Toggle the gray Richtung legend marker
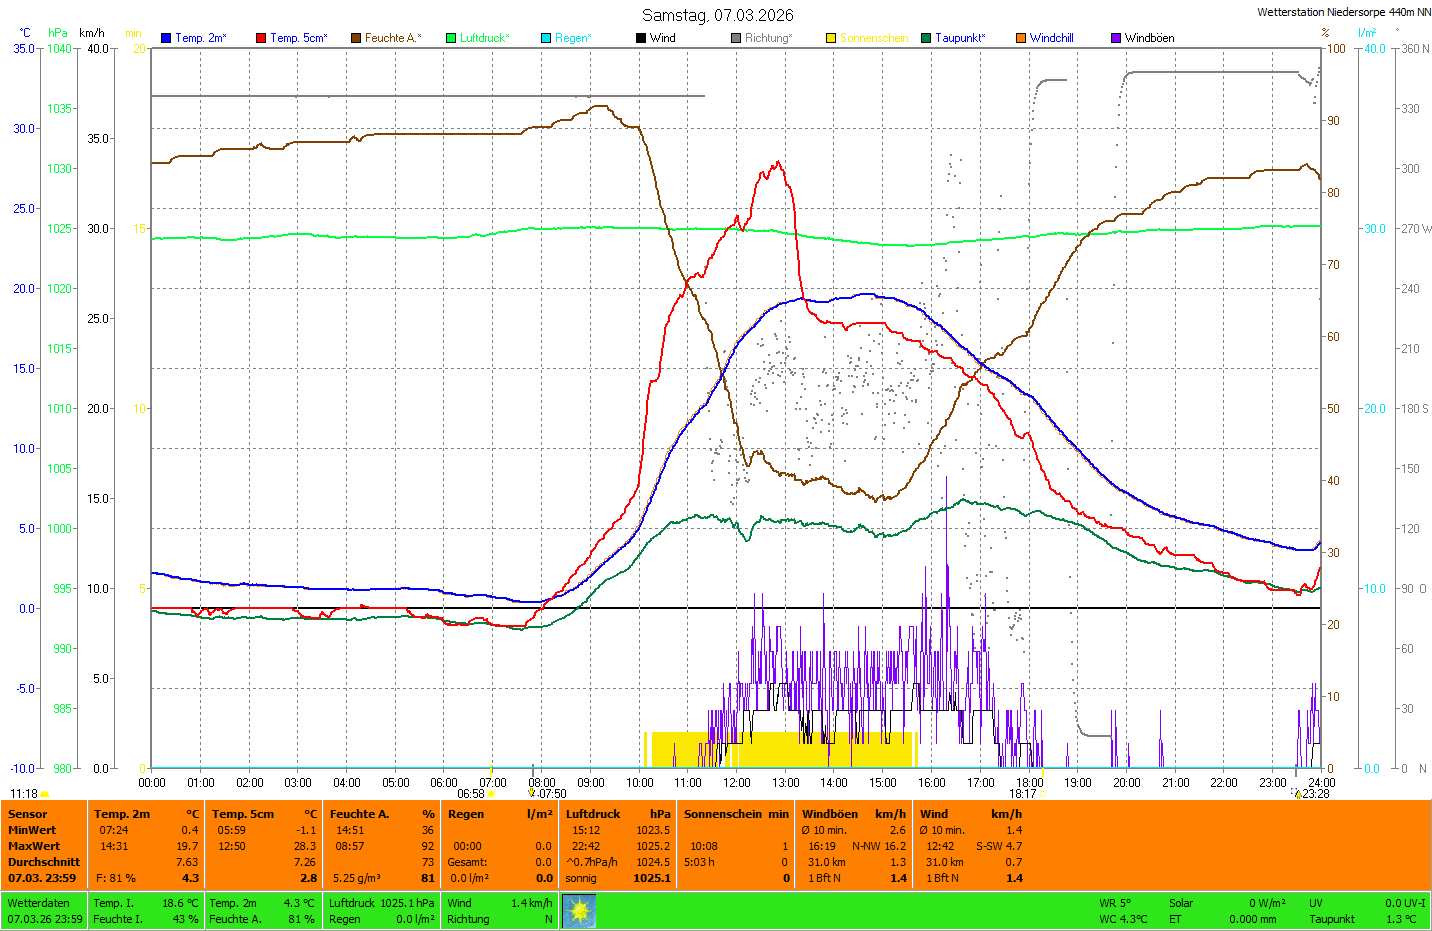1432x931 pixels. coord(736,38)
